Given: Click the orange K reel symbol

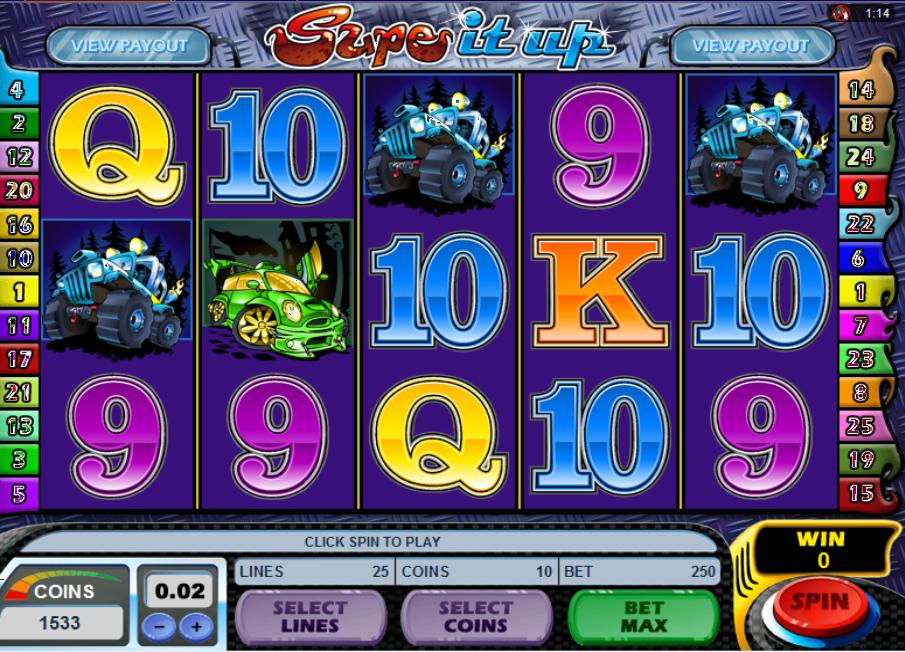Looking at the screenshot, I should coord(600,290).
